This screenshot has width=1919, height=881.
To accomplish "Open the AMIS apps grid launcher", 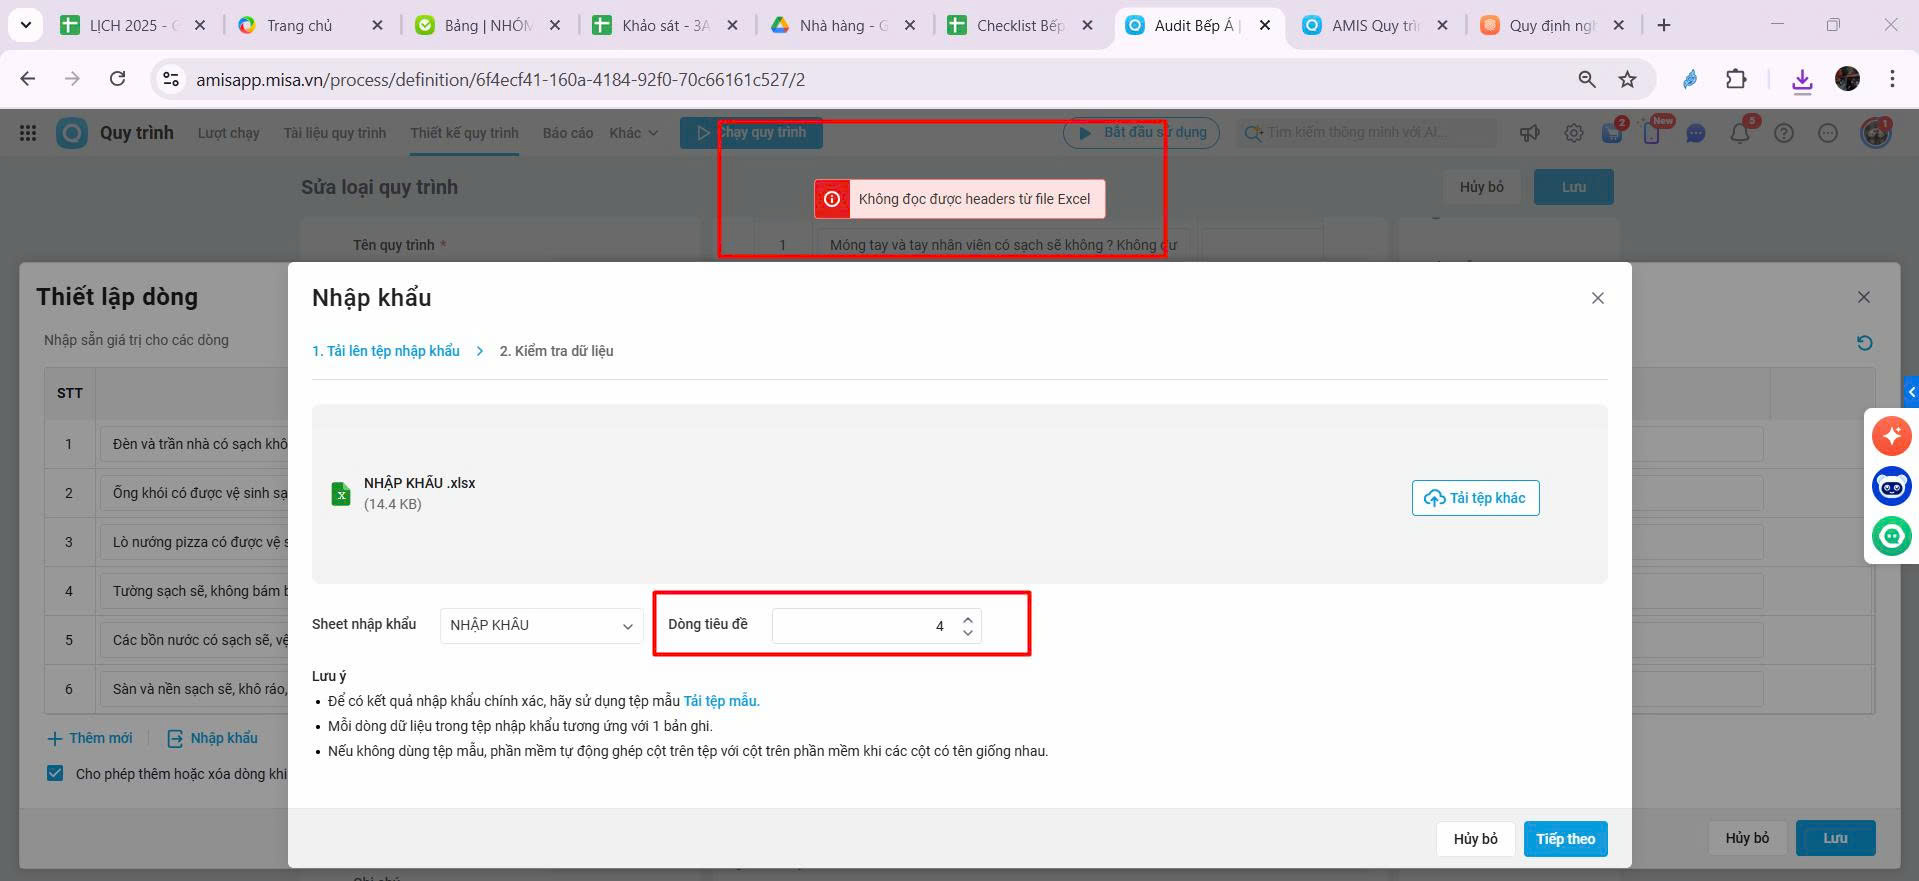I will coord(28,133).
